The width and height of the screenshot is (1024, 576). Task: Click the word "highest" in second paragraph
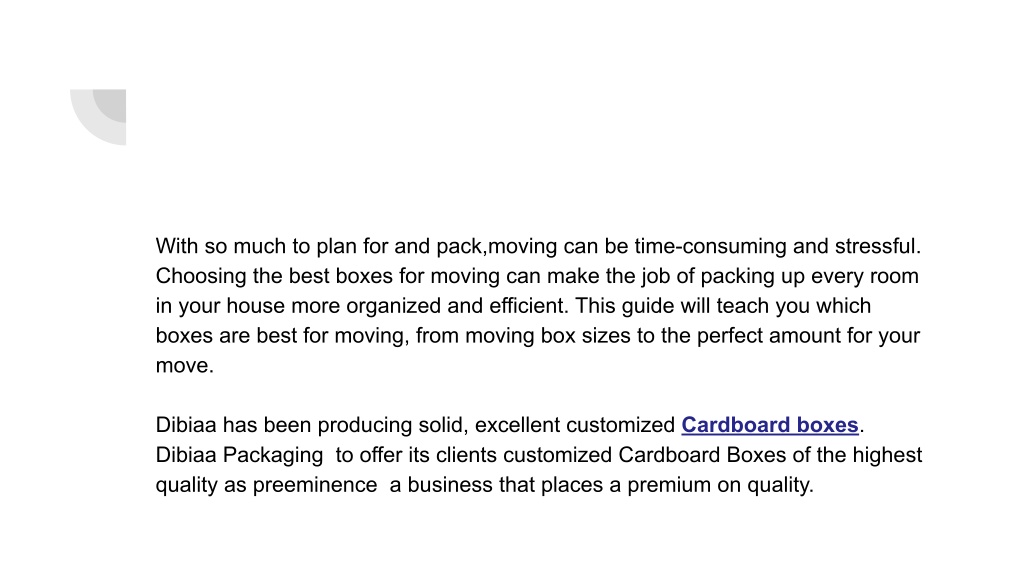click(887, 455)
